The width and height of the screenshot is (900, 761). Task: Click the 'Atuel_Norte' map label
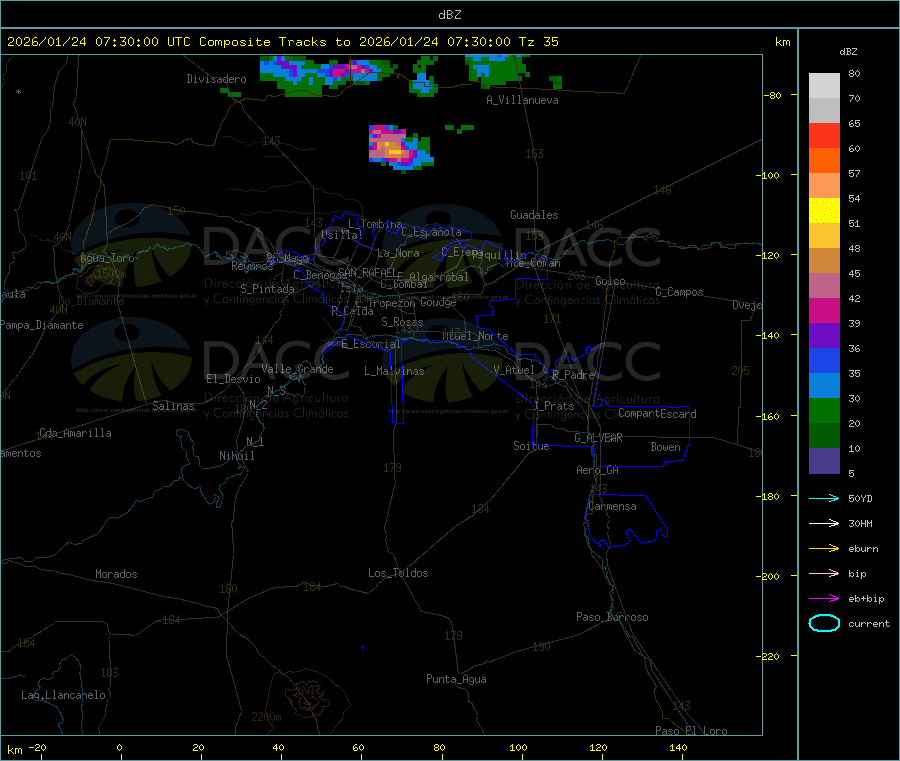[475, 336]
